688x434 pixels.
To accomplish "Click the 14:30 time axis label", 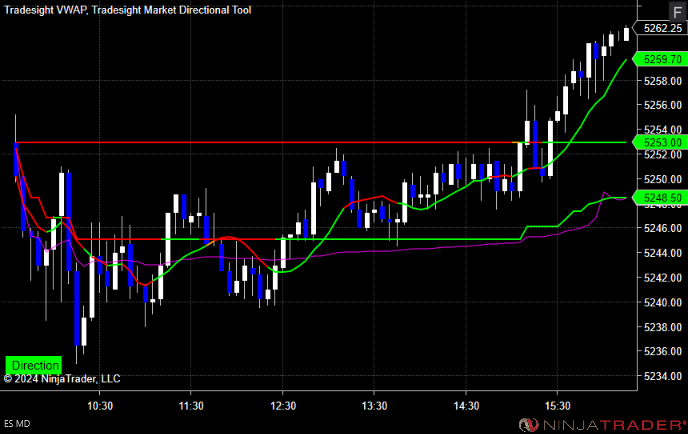I will 466,406.
